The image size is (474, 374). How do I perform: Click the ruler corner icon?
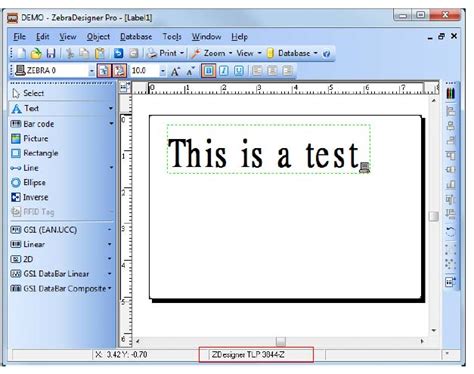(125, 87)
